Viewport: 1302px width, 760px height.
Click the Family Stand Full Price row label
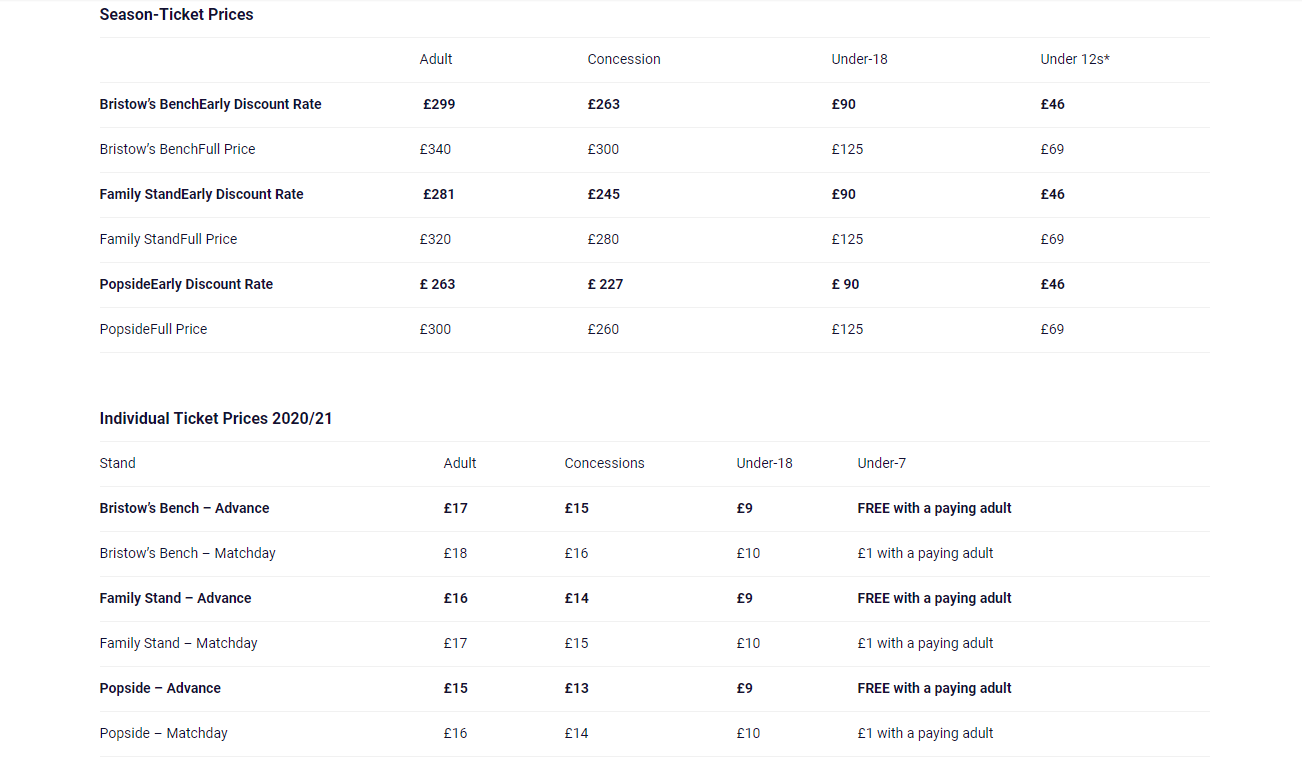tap(168, 240)
